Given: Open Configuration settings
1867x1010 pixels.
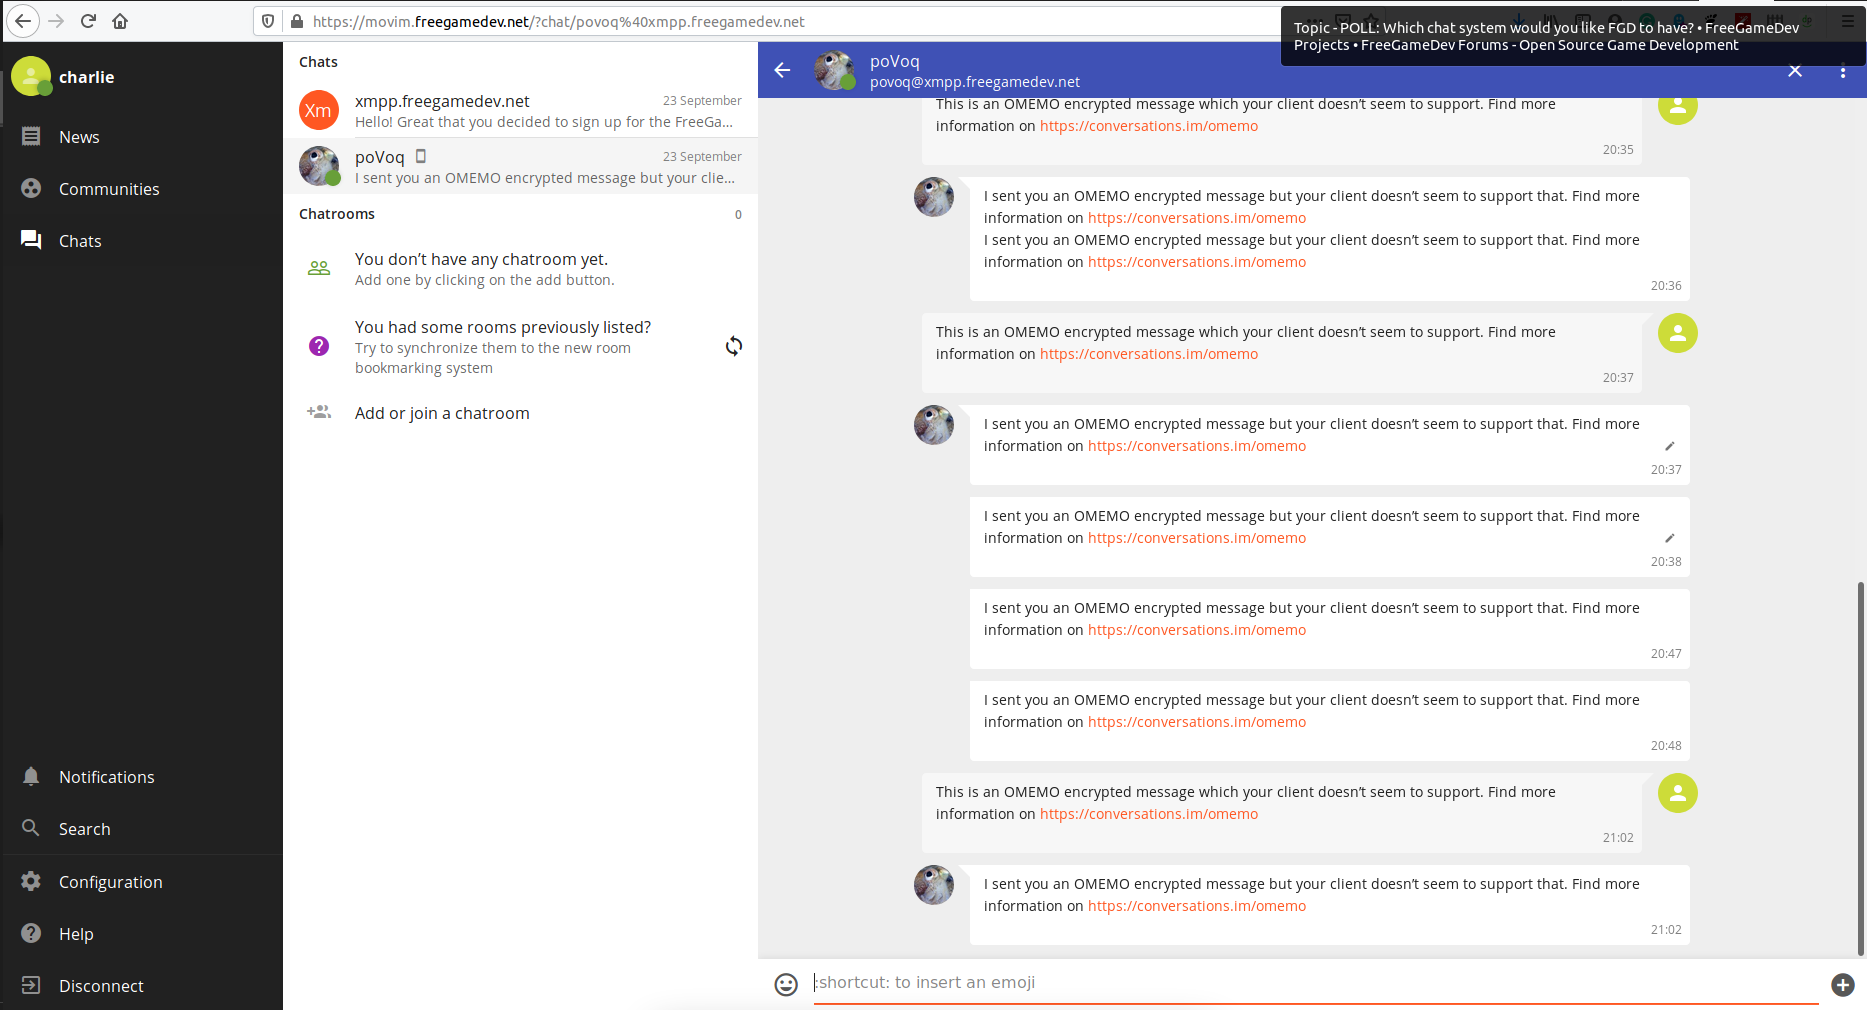Looking at the screenshot, I should (110, 882).
